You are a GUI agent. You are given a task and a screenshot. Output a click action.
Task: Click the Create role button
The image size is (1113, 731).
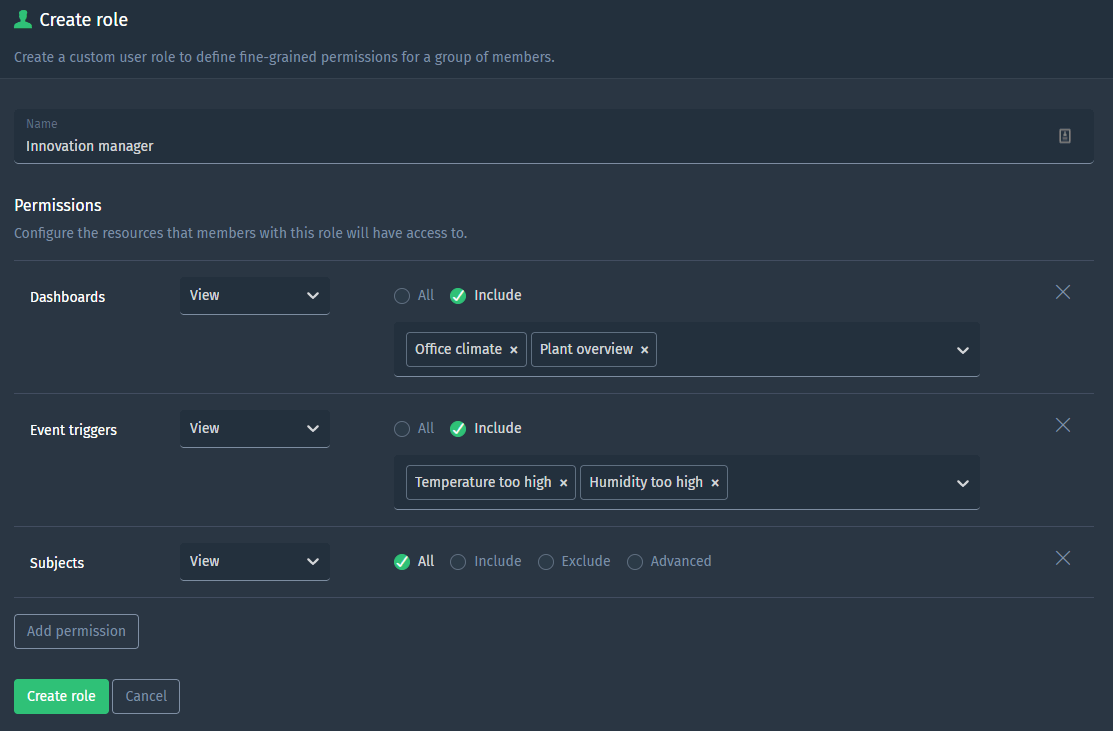[61, 696]
